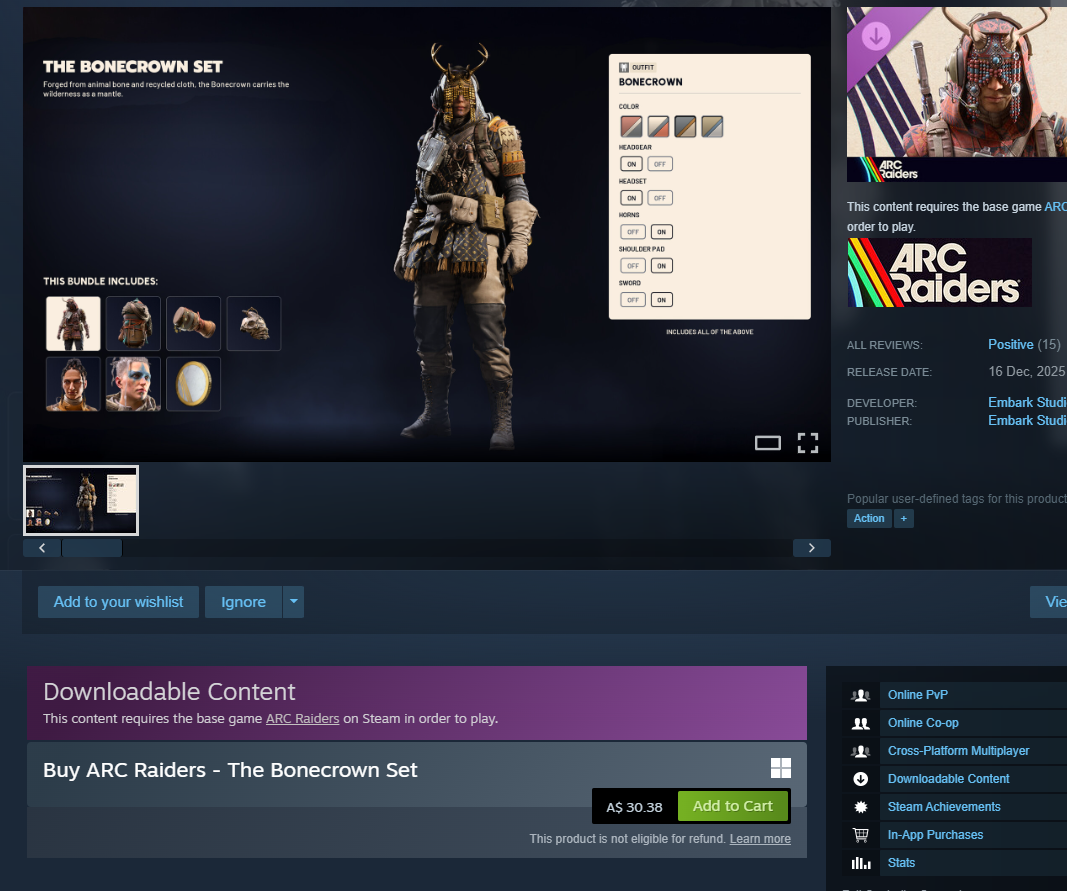Turn Headgear ON
The height and width of the screenshot is (891, 1067).
click(x=631, y=164)
